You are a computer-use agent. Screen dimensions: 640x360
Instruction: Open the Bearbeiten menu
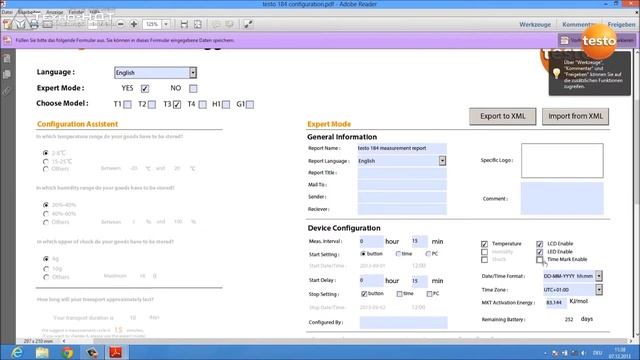coord(29,12)
